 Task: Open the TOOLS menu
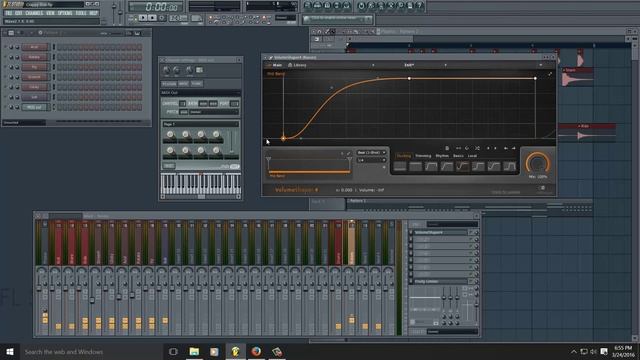[81, 13]
